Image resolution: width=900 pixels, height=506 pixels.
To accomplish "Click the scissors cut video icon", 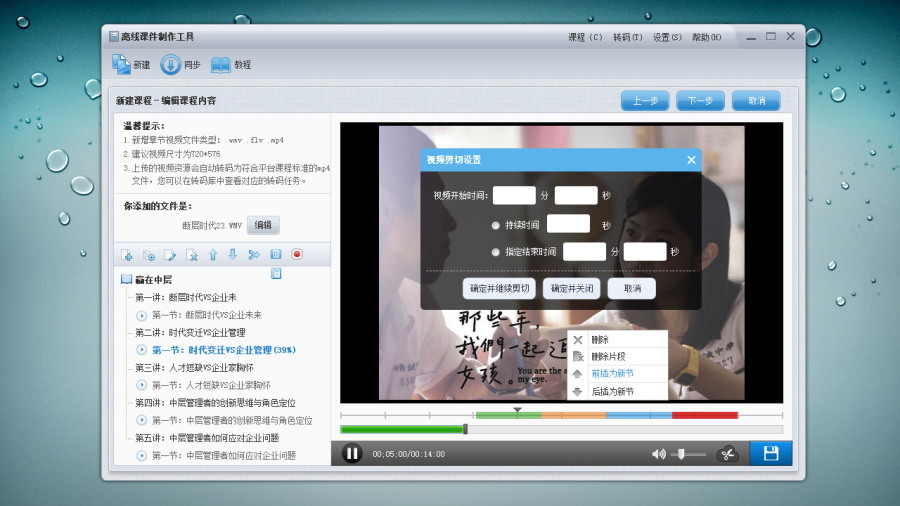I will click(x=727, y=454).
